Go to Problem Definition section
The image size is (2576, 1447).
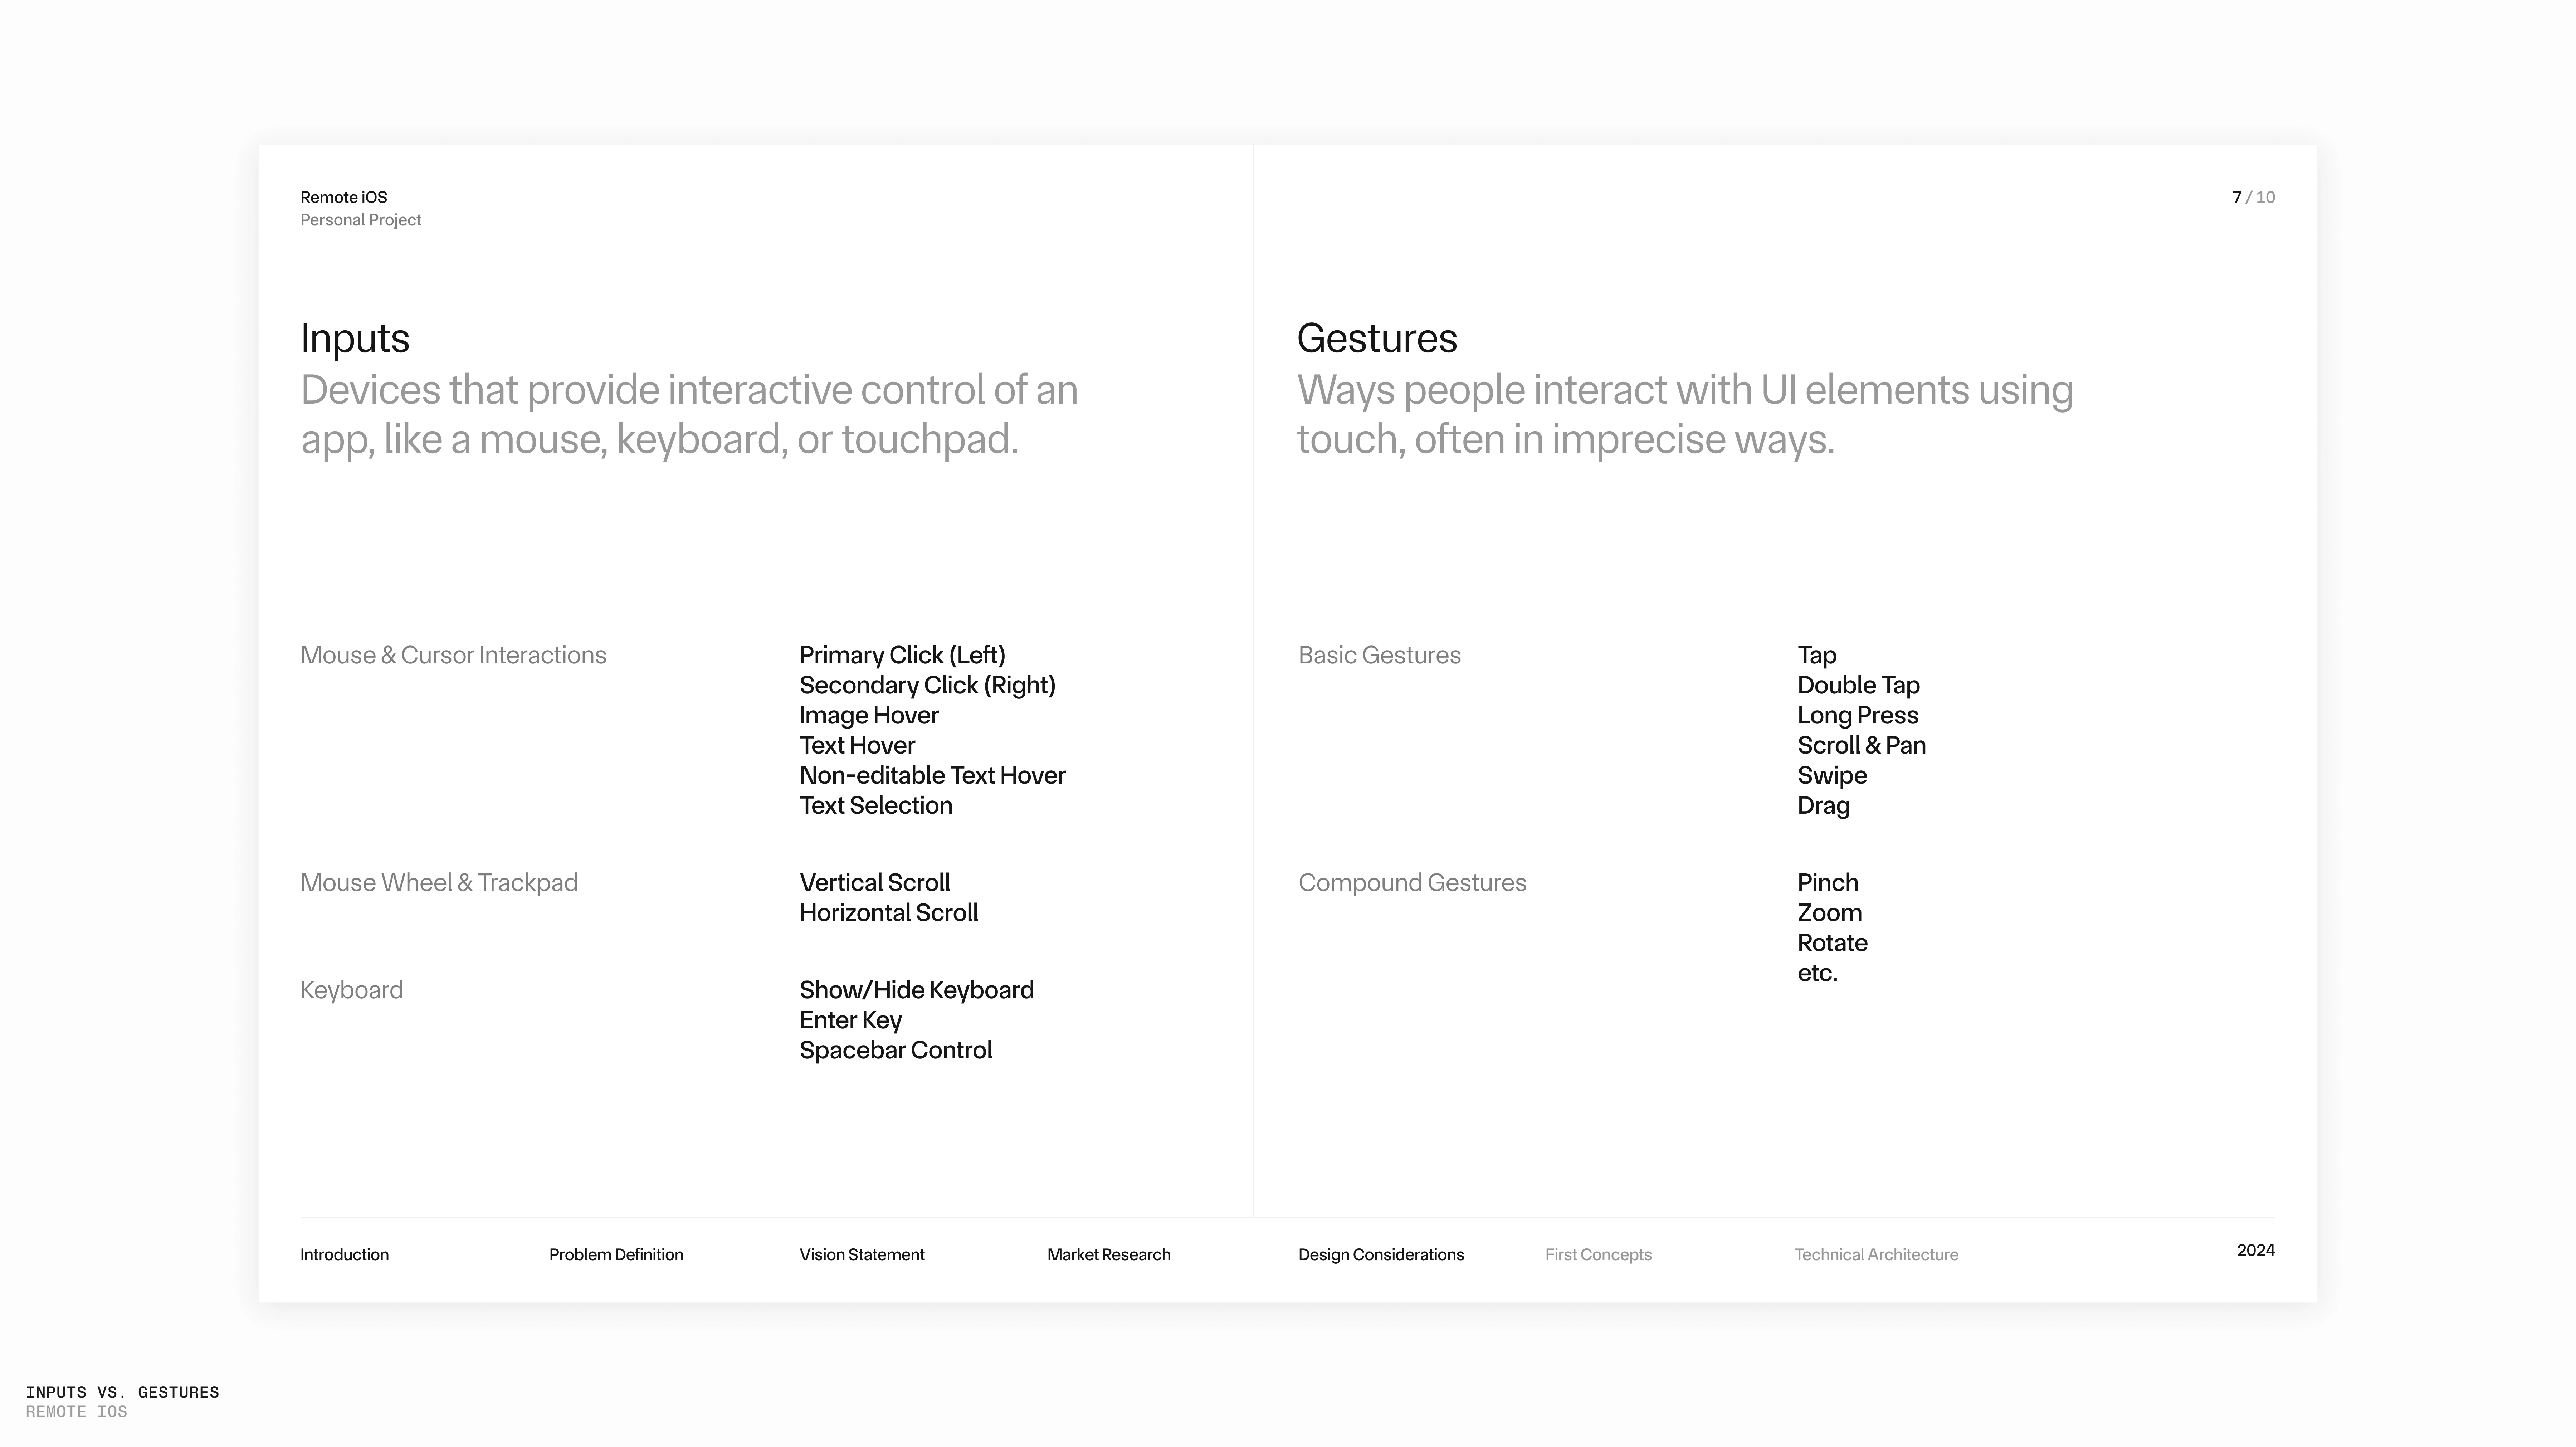[x=616, y=1254]
